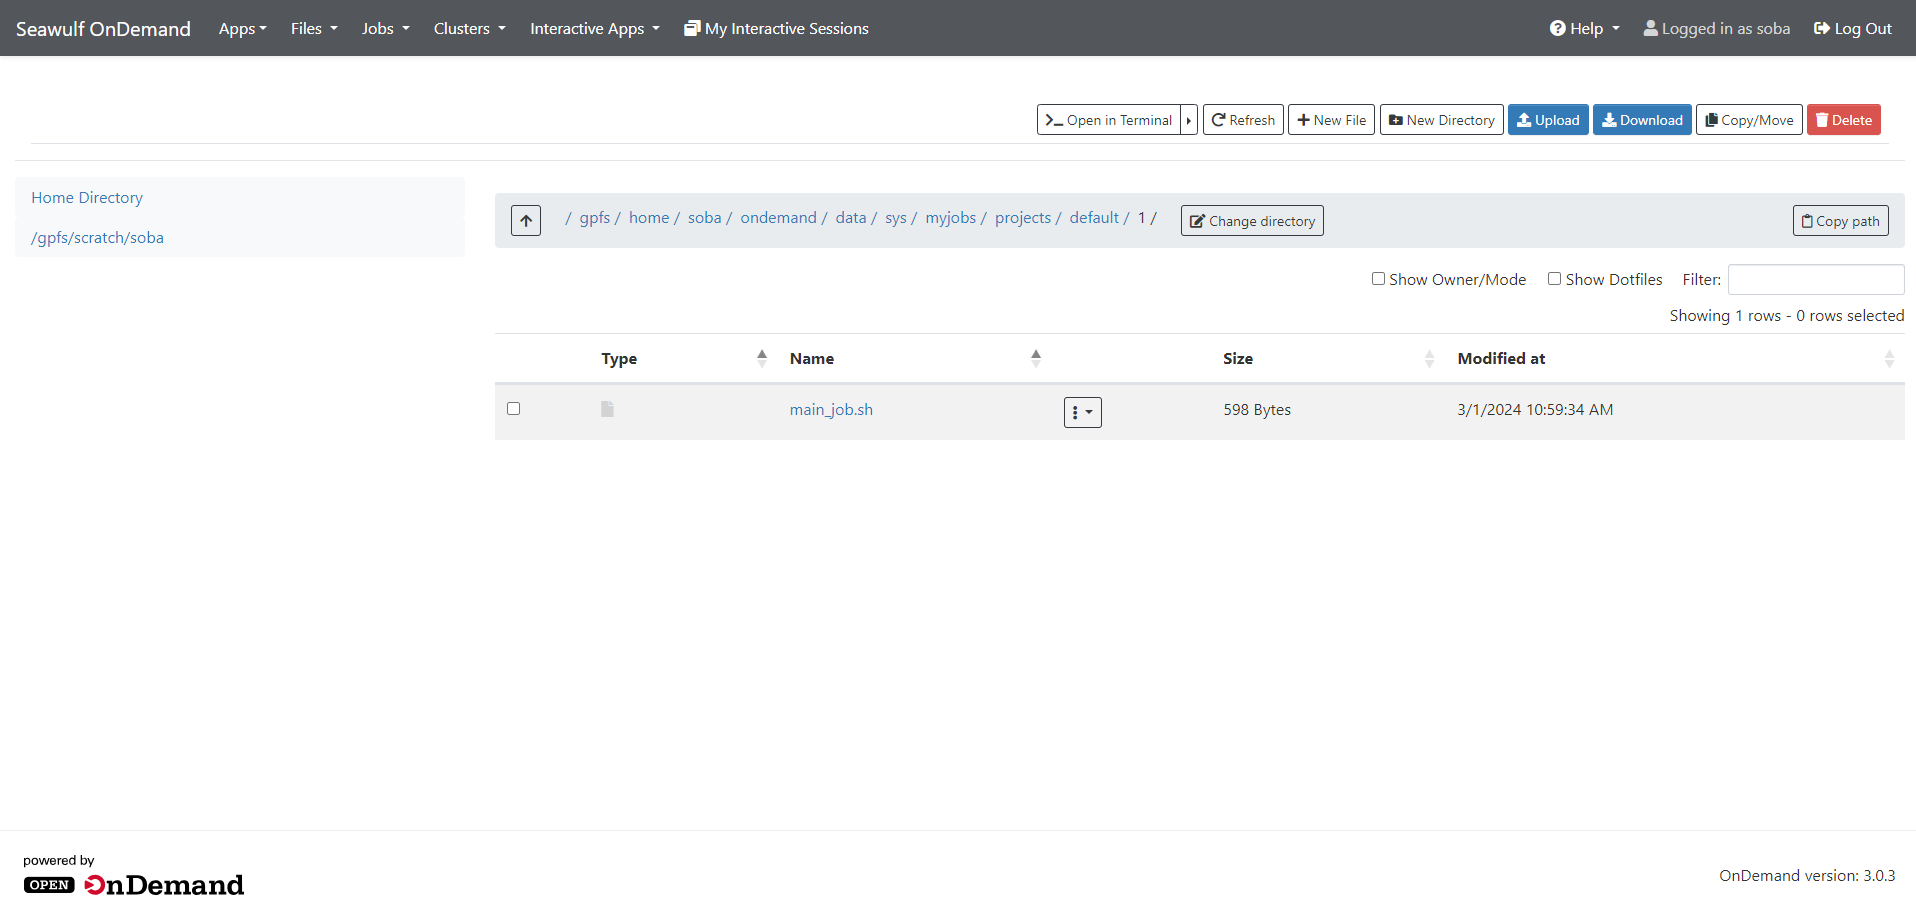This screenshot has width=1916, height=913.
Task: Click the 3/1/2024 10:59:34 AM timestamp
Action: point(1535,409)
